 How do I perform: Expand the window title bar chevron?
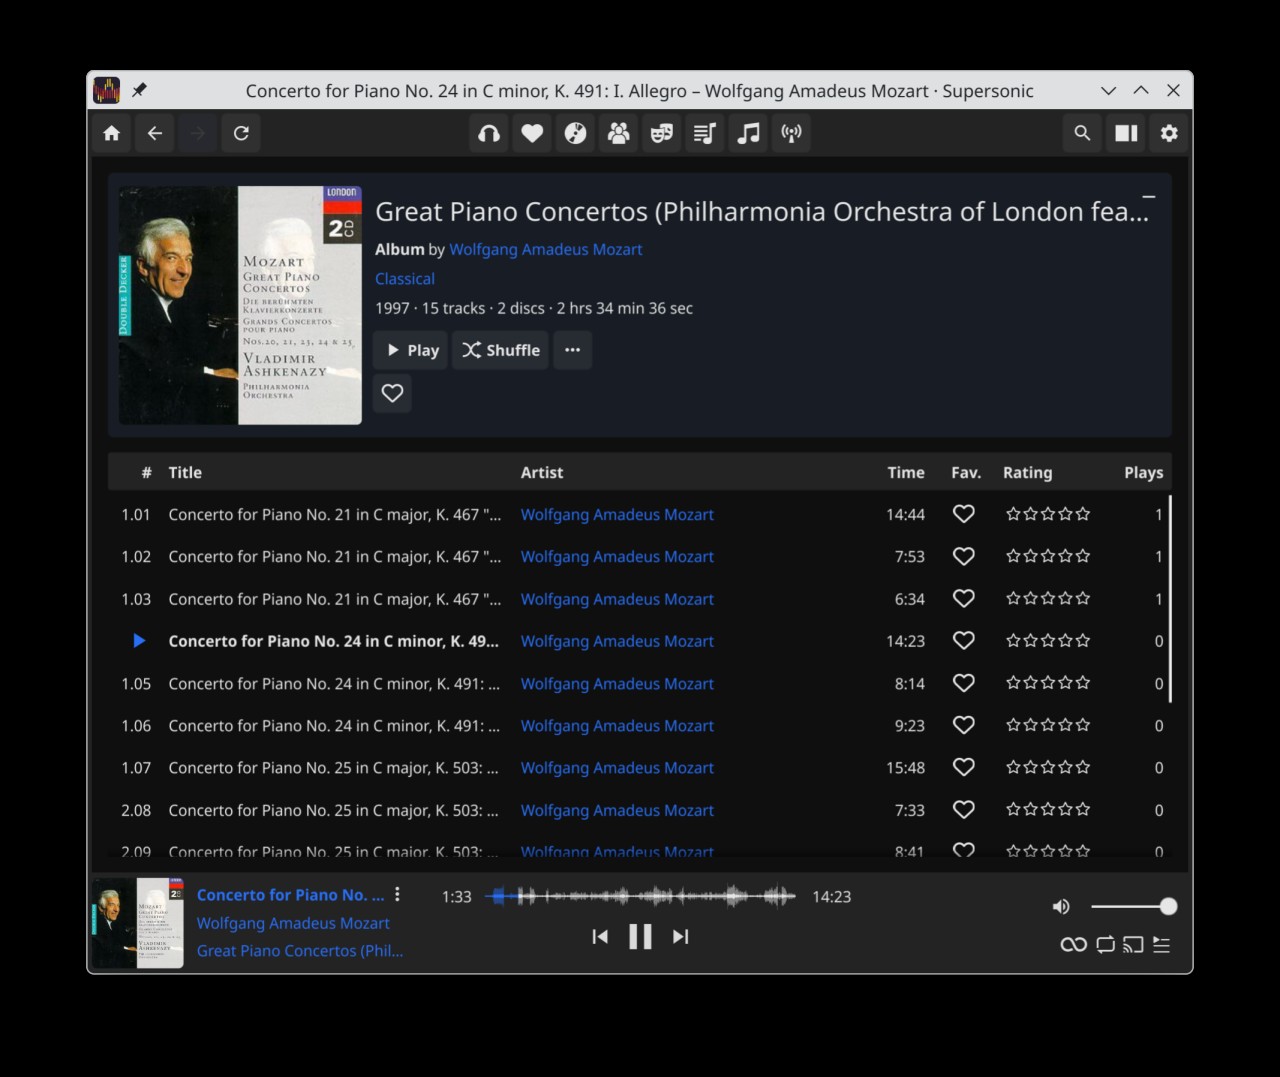(x=1108, y=90)
